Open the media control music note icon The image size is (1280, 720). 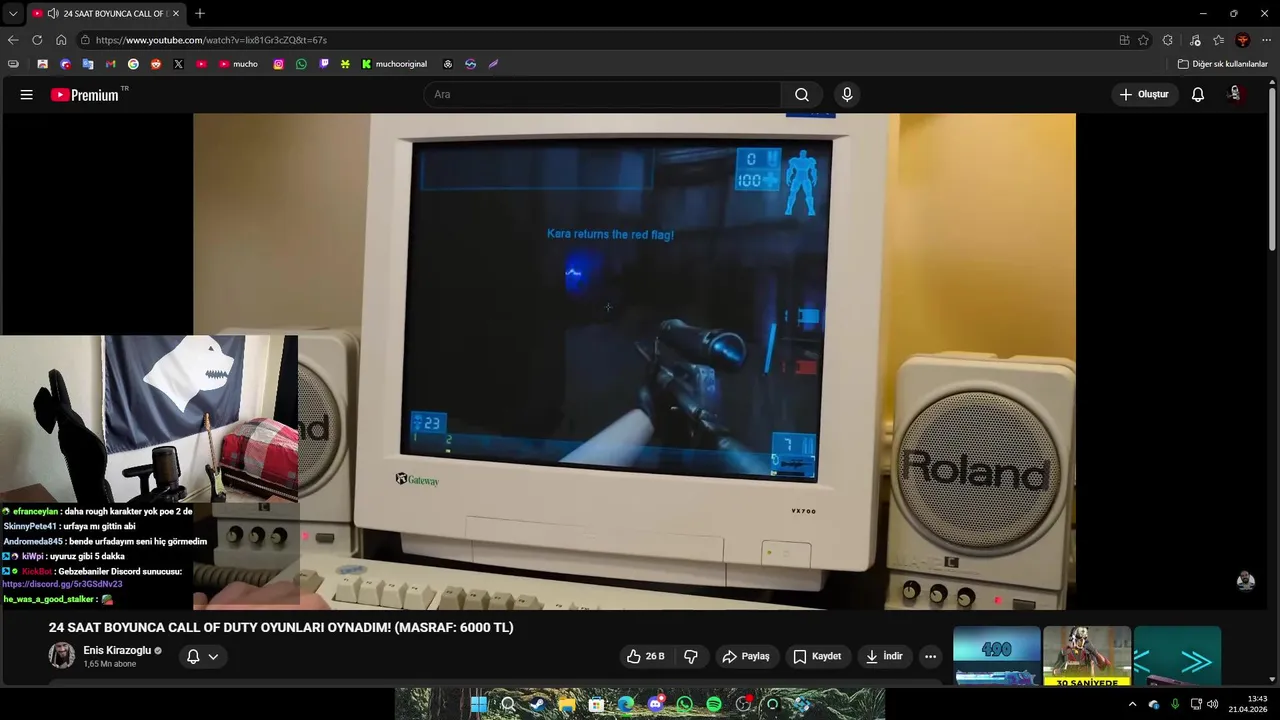(1195, 40)
